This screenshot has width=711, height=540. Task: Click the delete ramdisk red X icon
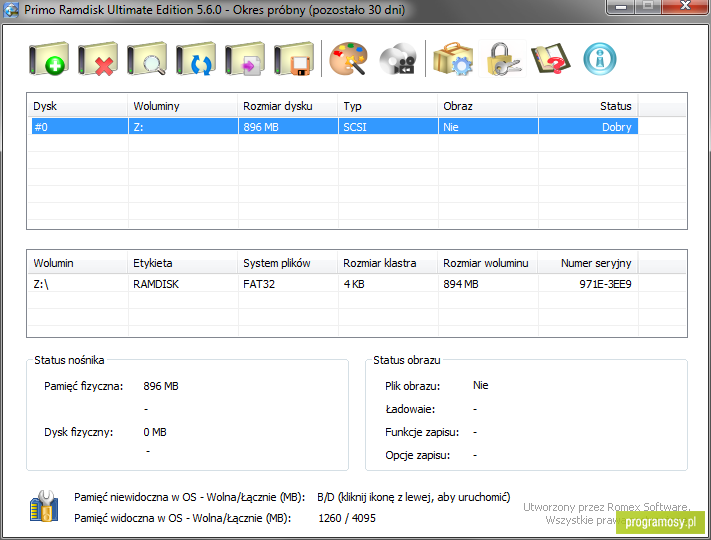(97, 59)
